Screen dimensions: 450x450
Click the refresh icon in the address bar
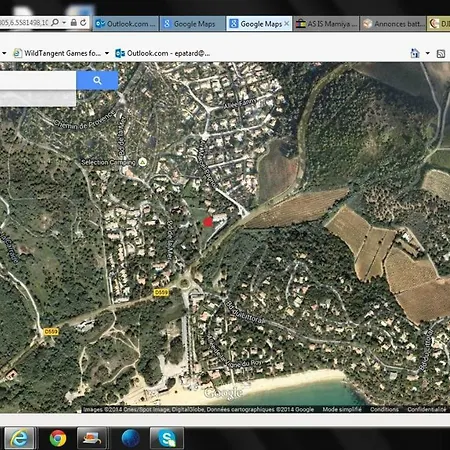click(83, 23)
